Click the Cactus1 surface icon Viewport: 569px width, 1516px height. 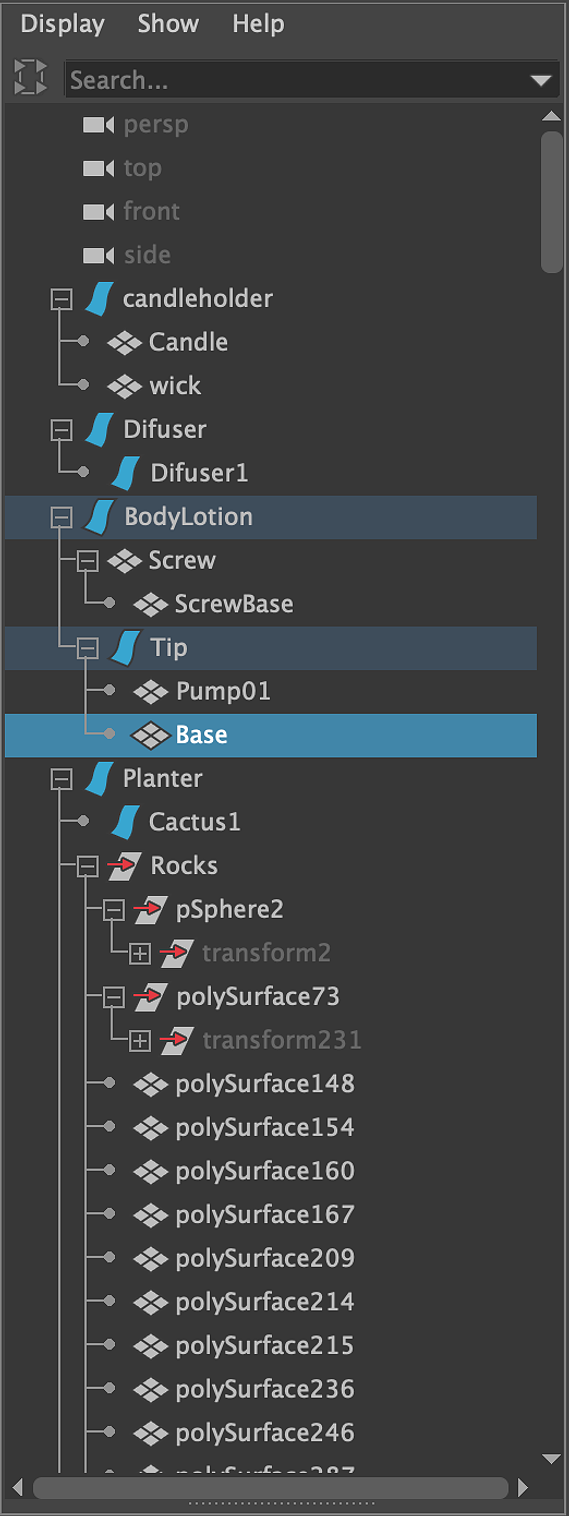(125, 822)
